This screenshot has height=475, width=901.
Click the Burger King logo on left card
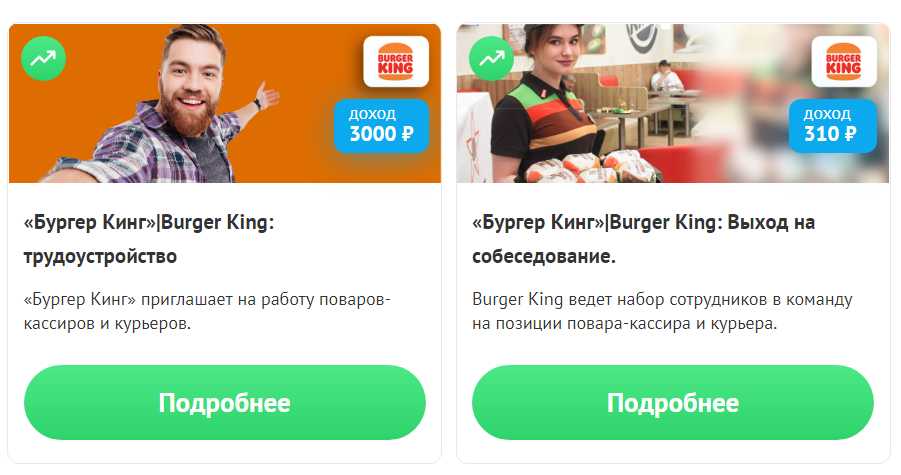pyautogui.click(x=396, y=61)
